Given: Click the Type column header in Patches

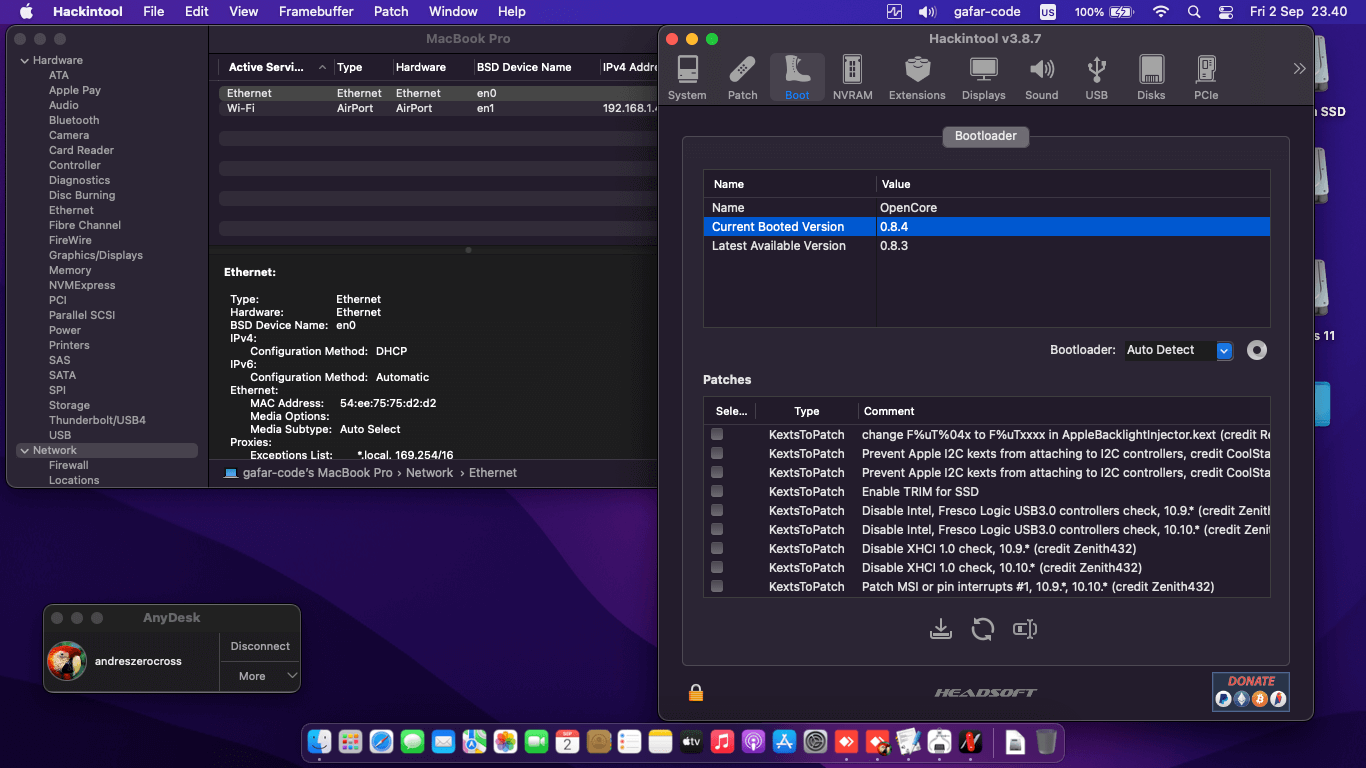Looking at the screenshot, I should (x=807, y=411).
